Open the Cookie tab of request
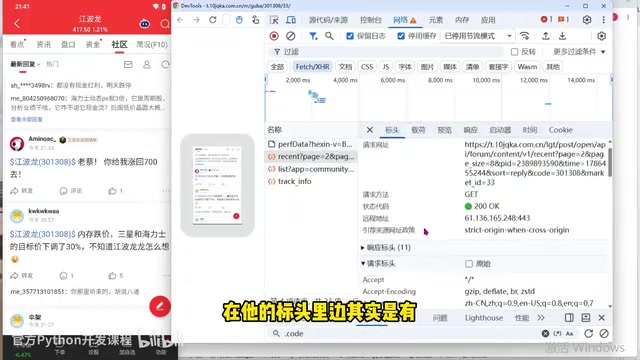This screenshot has width=640, height=360. click(560, 130)
